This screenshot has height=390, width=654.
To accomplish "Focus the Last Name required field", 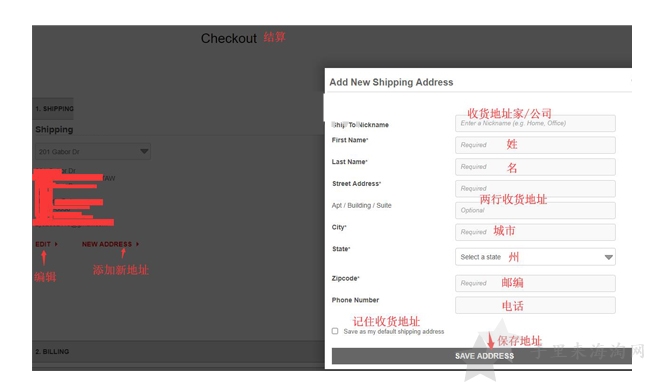I will 535,167.
